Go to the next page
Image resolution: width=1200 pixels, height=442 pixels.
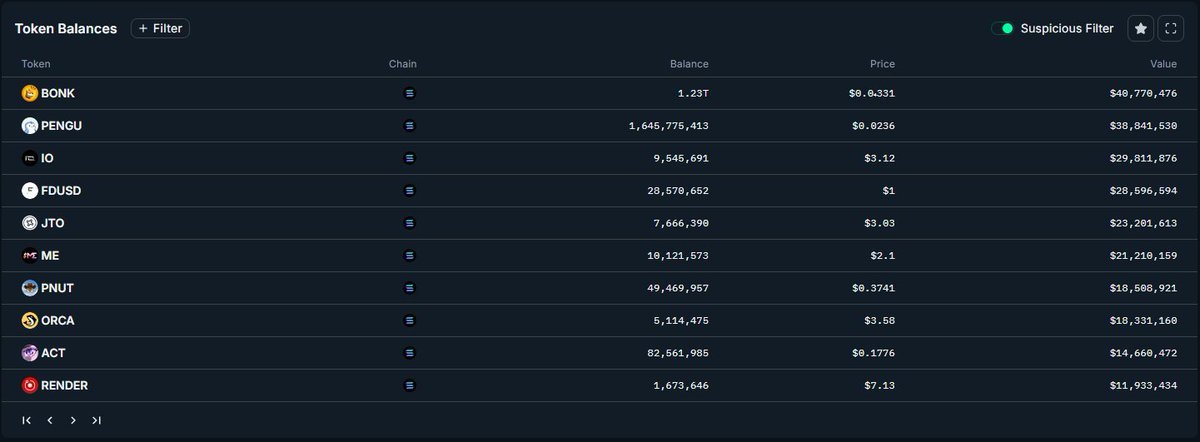(73, 420)
